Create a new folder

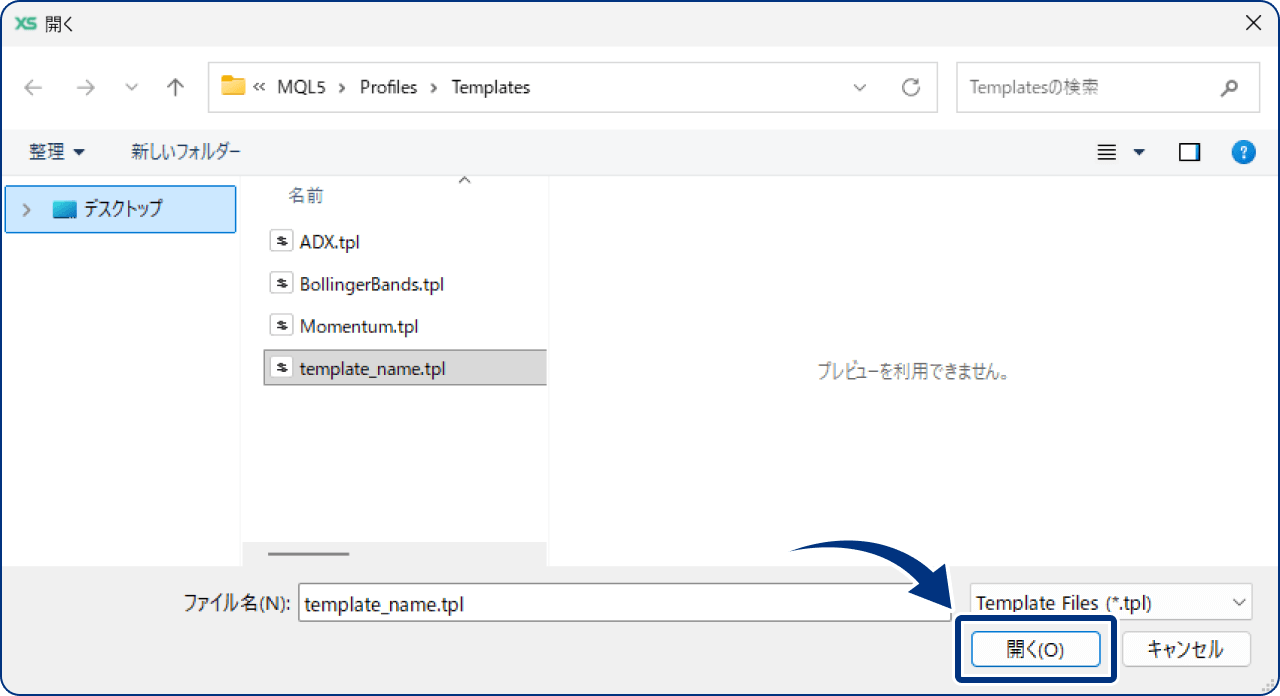pyautogui.click(x=186, y=152)
